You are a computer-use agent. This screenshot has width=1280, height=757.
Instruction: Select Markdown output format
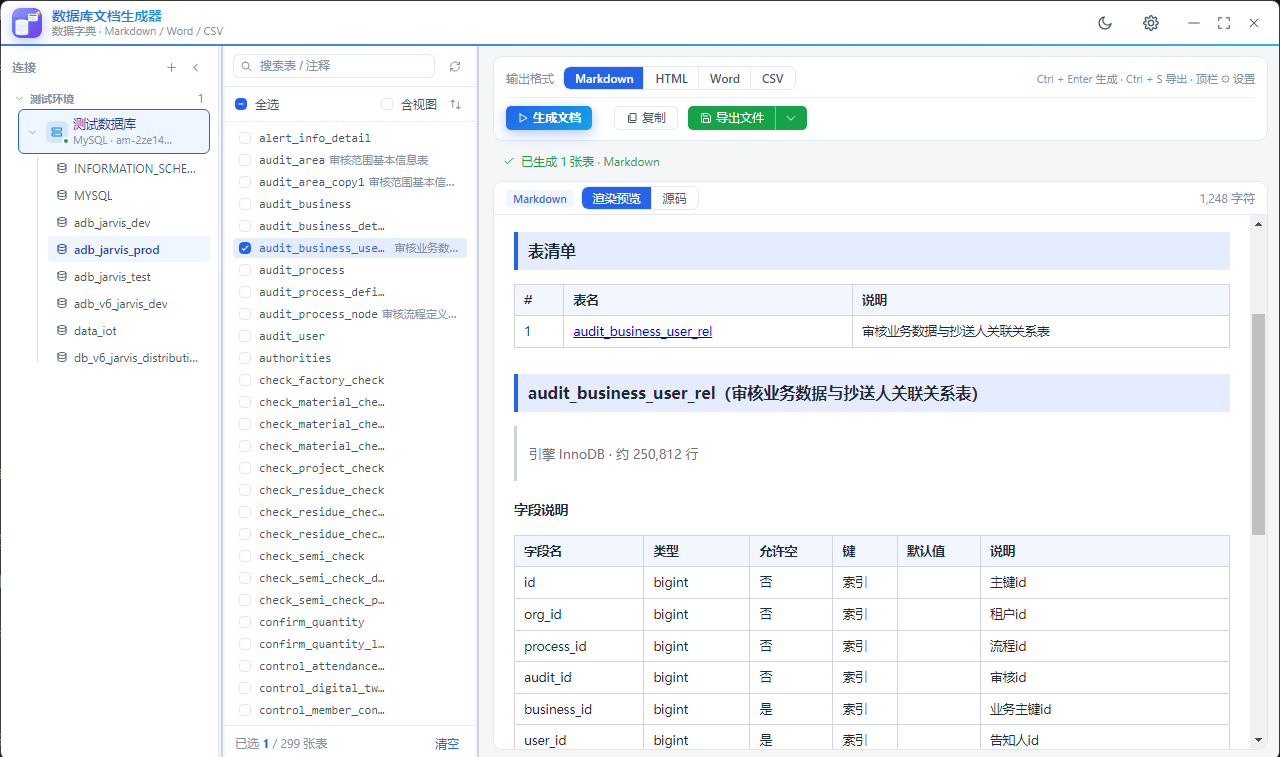pos(604,79)
